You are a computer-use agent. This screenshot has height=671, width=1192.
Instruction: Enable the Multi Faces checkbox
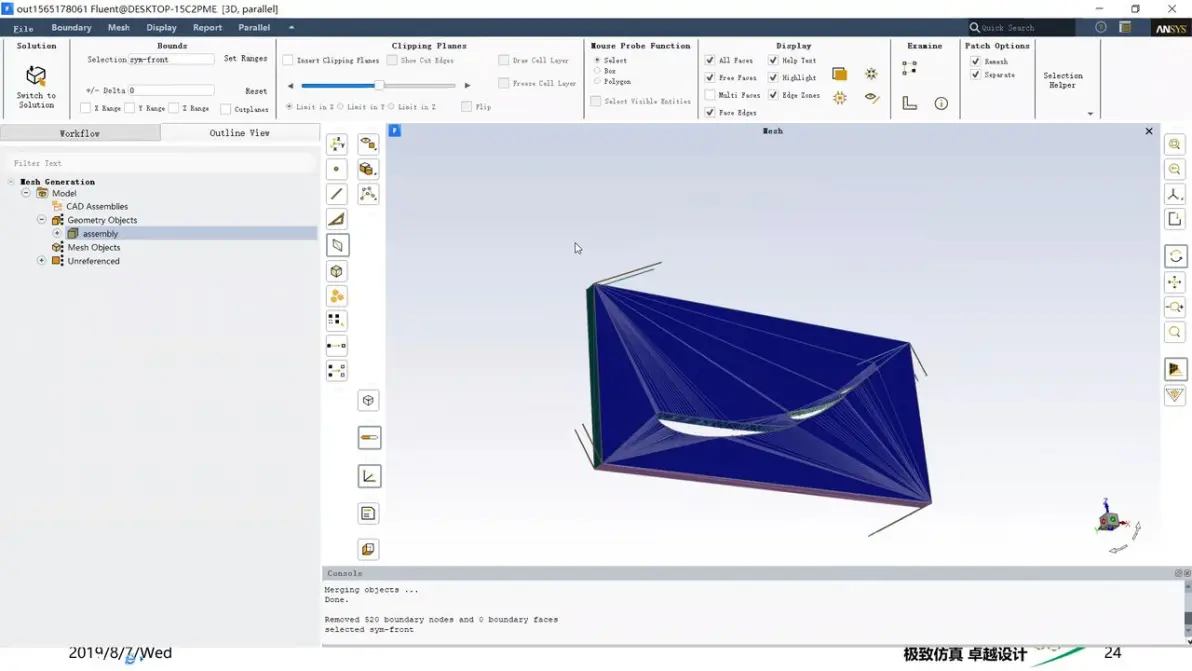click(x=710, y=95)
